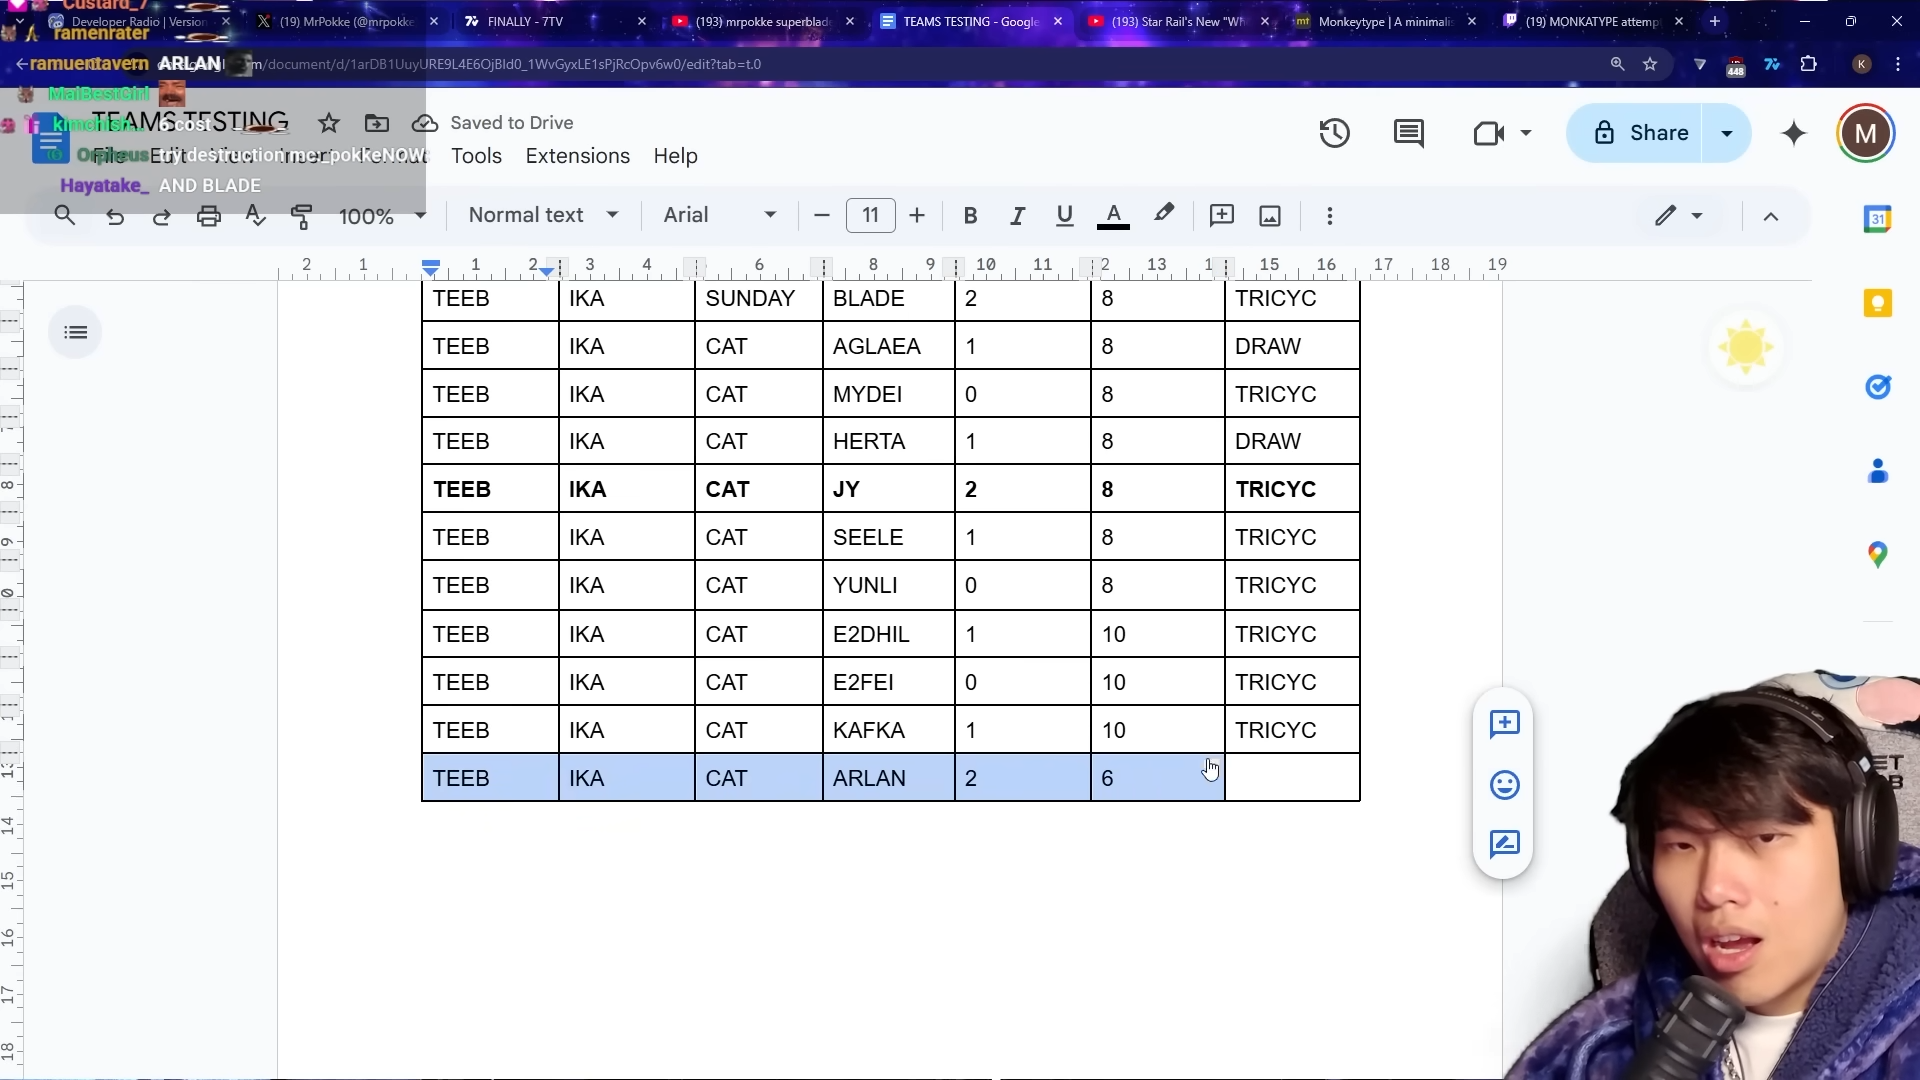Increase the font size

click(917, 216)
